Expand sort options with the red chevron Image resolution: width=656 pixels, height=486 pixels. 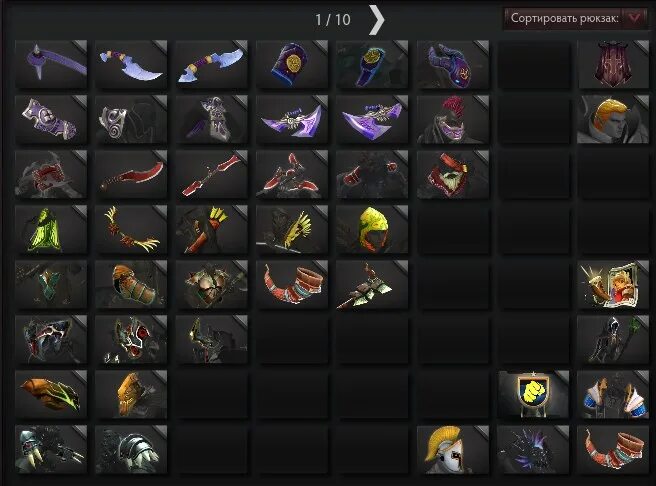(635, 18)
